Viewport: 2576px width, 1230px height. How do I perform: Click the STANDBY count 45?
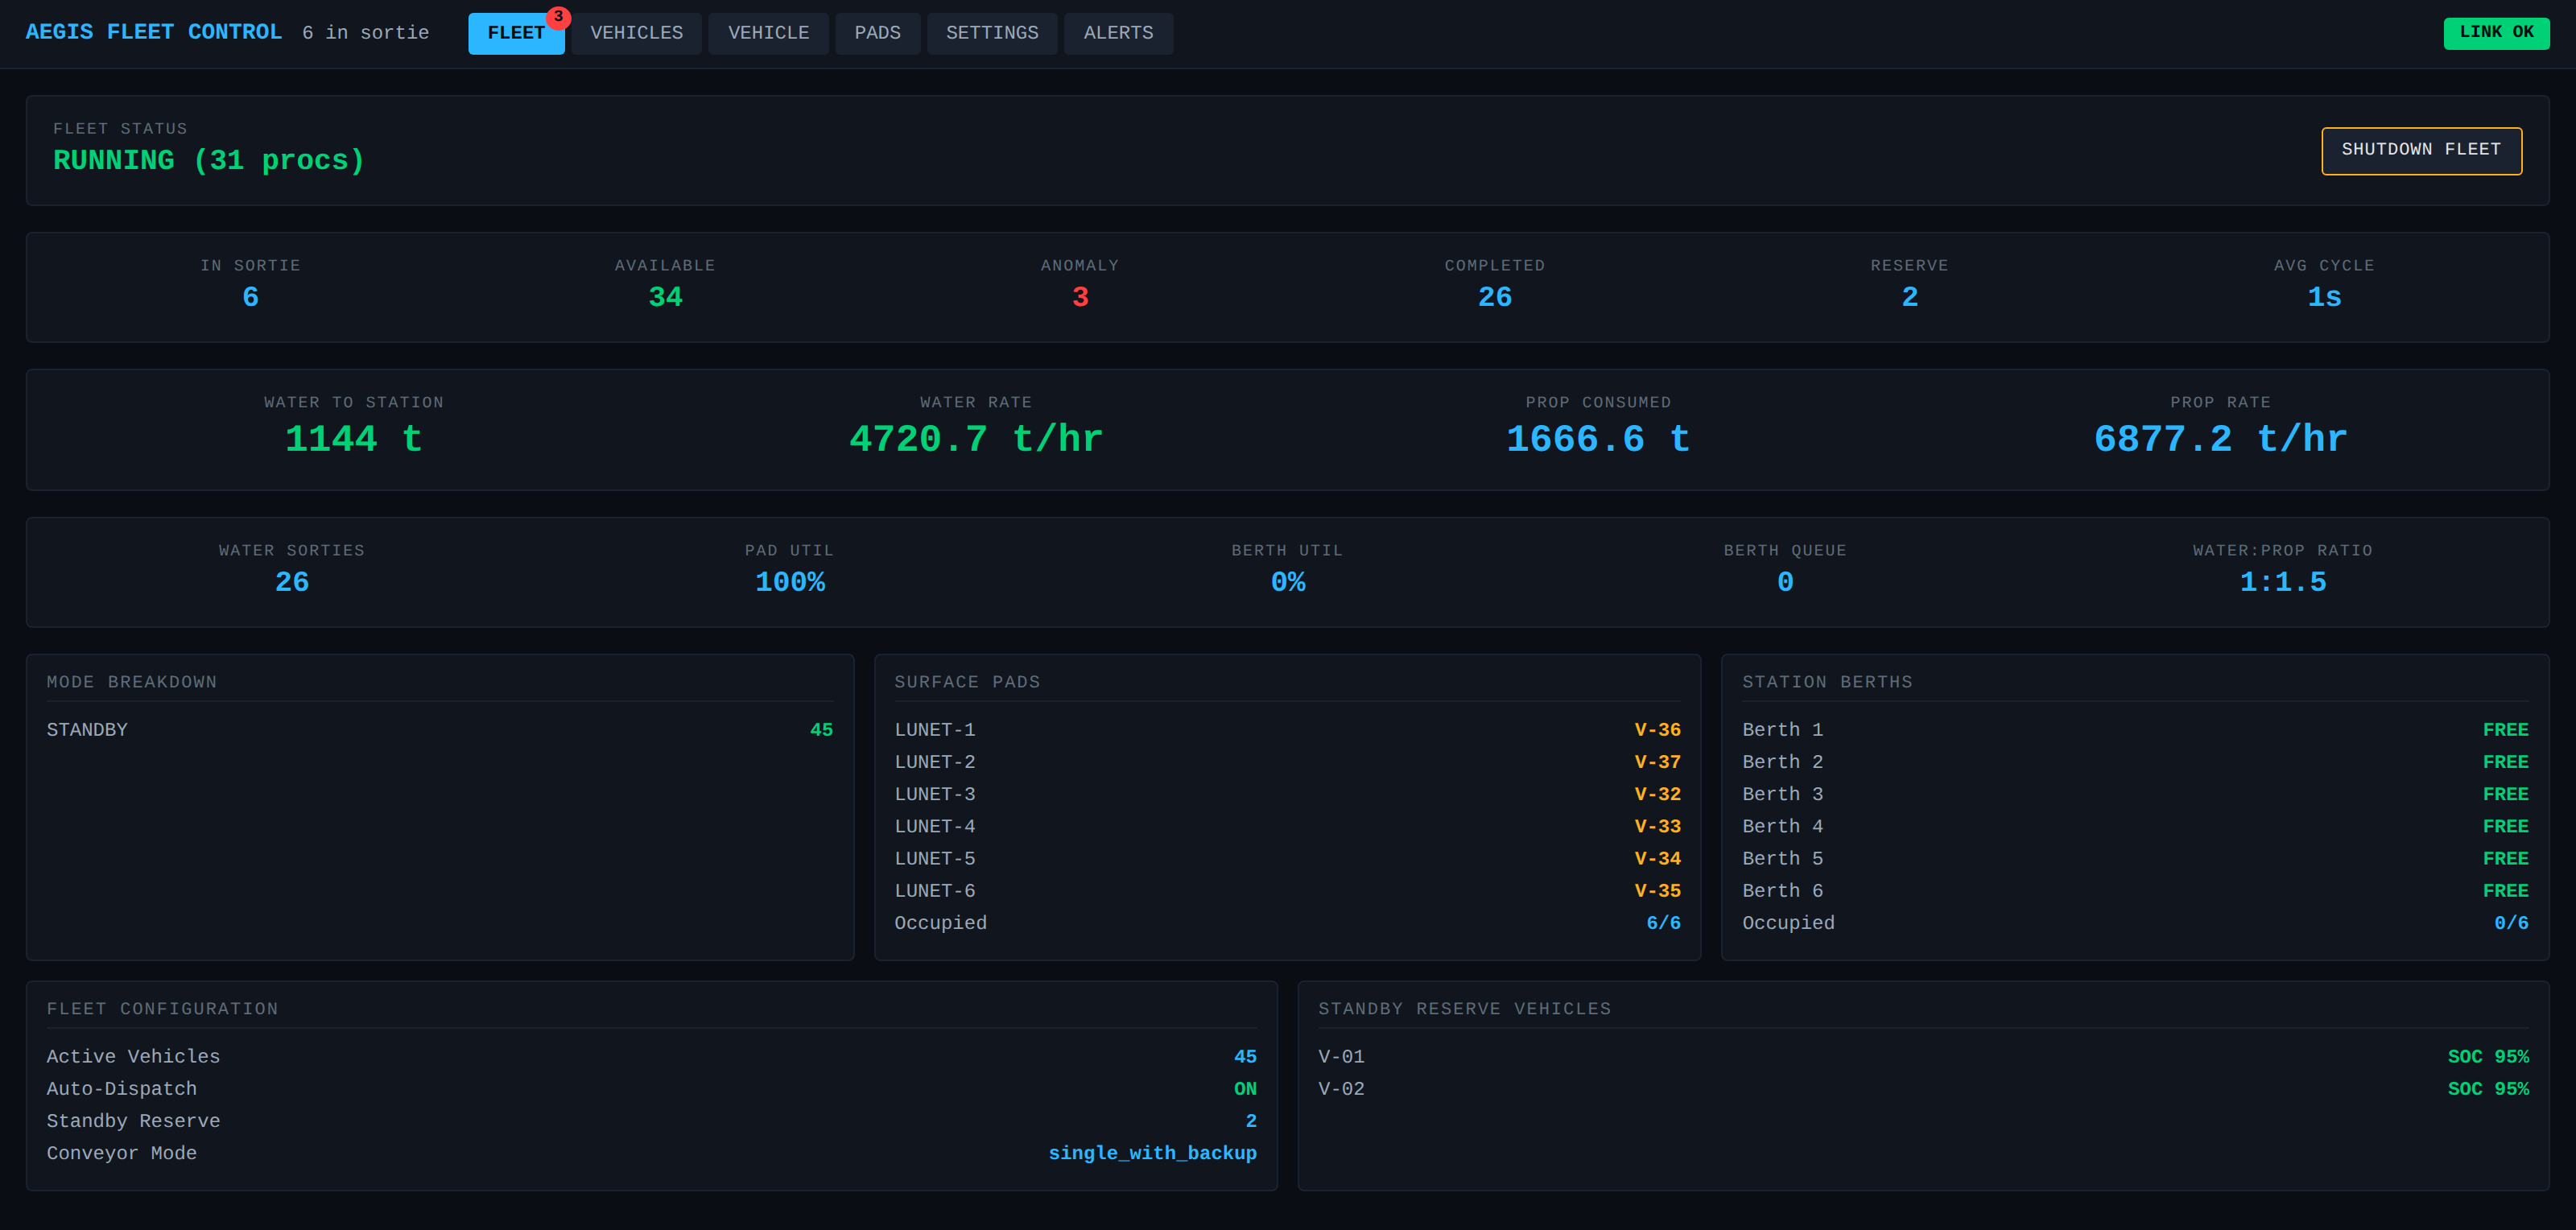coord(821,730)
